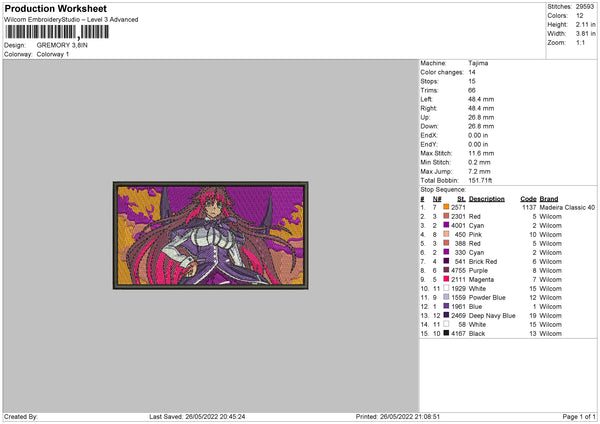Click the Page 1 of 1 indicator

click(579, 416)
